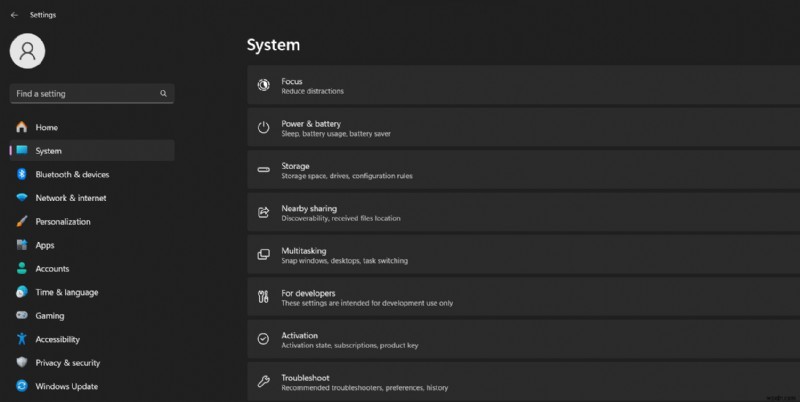Open the Focus settings title
The height and width of the screenshot is (402, 800).
click(292, 81)
